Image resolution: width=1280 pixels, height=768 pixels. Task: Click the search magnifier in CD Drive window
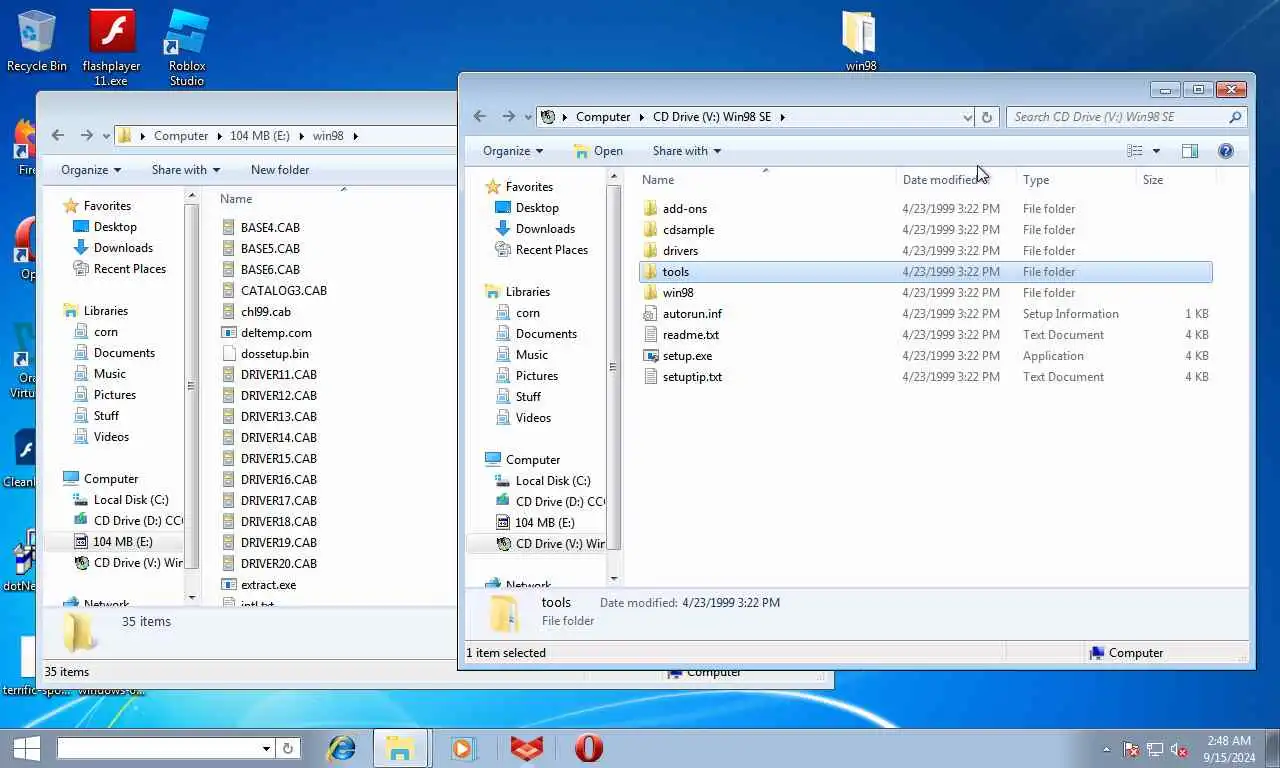pos(1235,117)
